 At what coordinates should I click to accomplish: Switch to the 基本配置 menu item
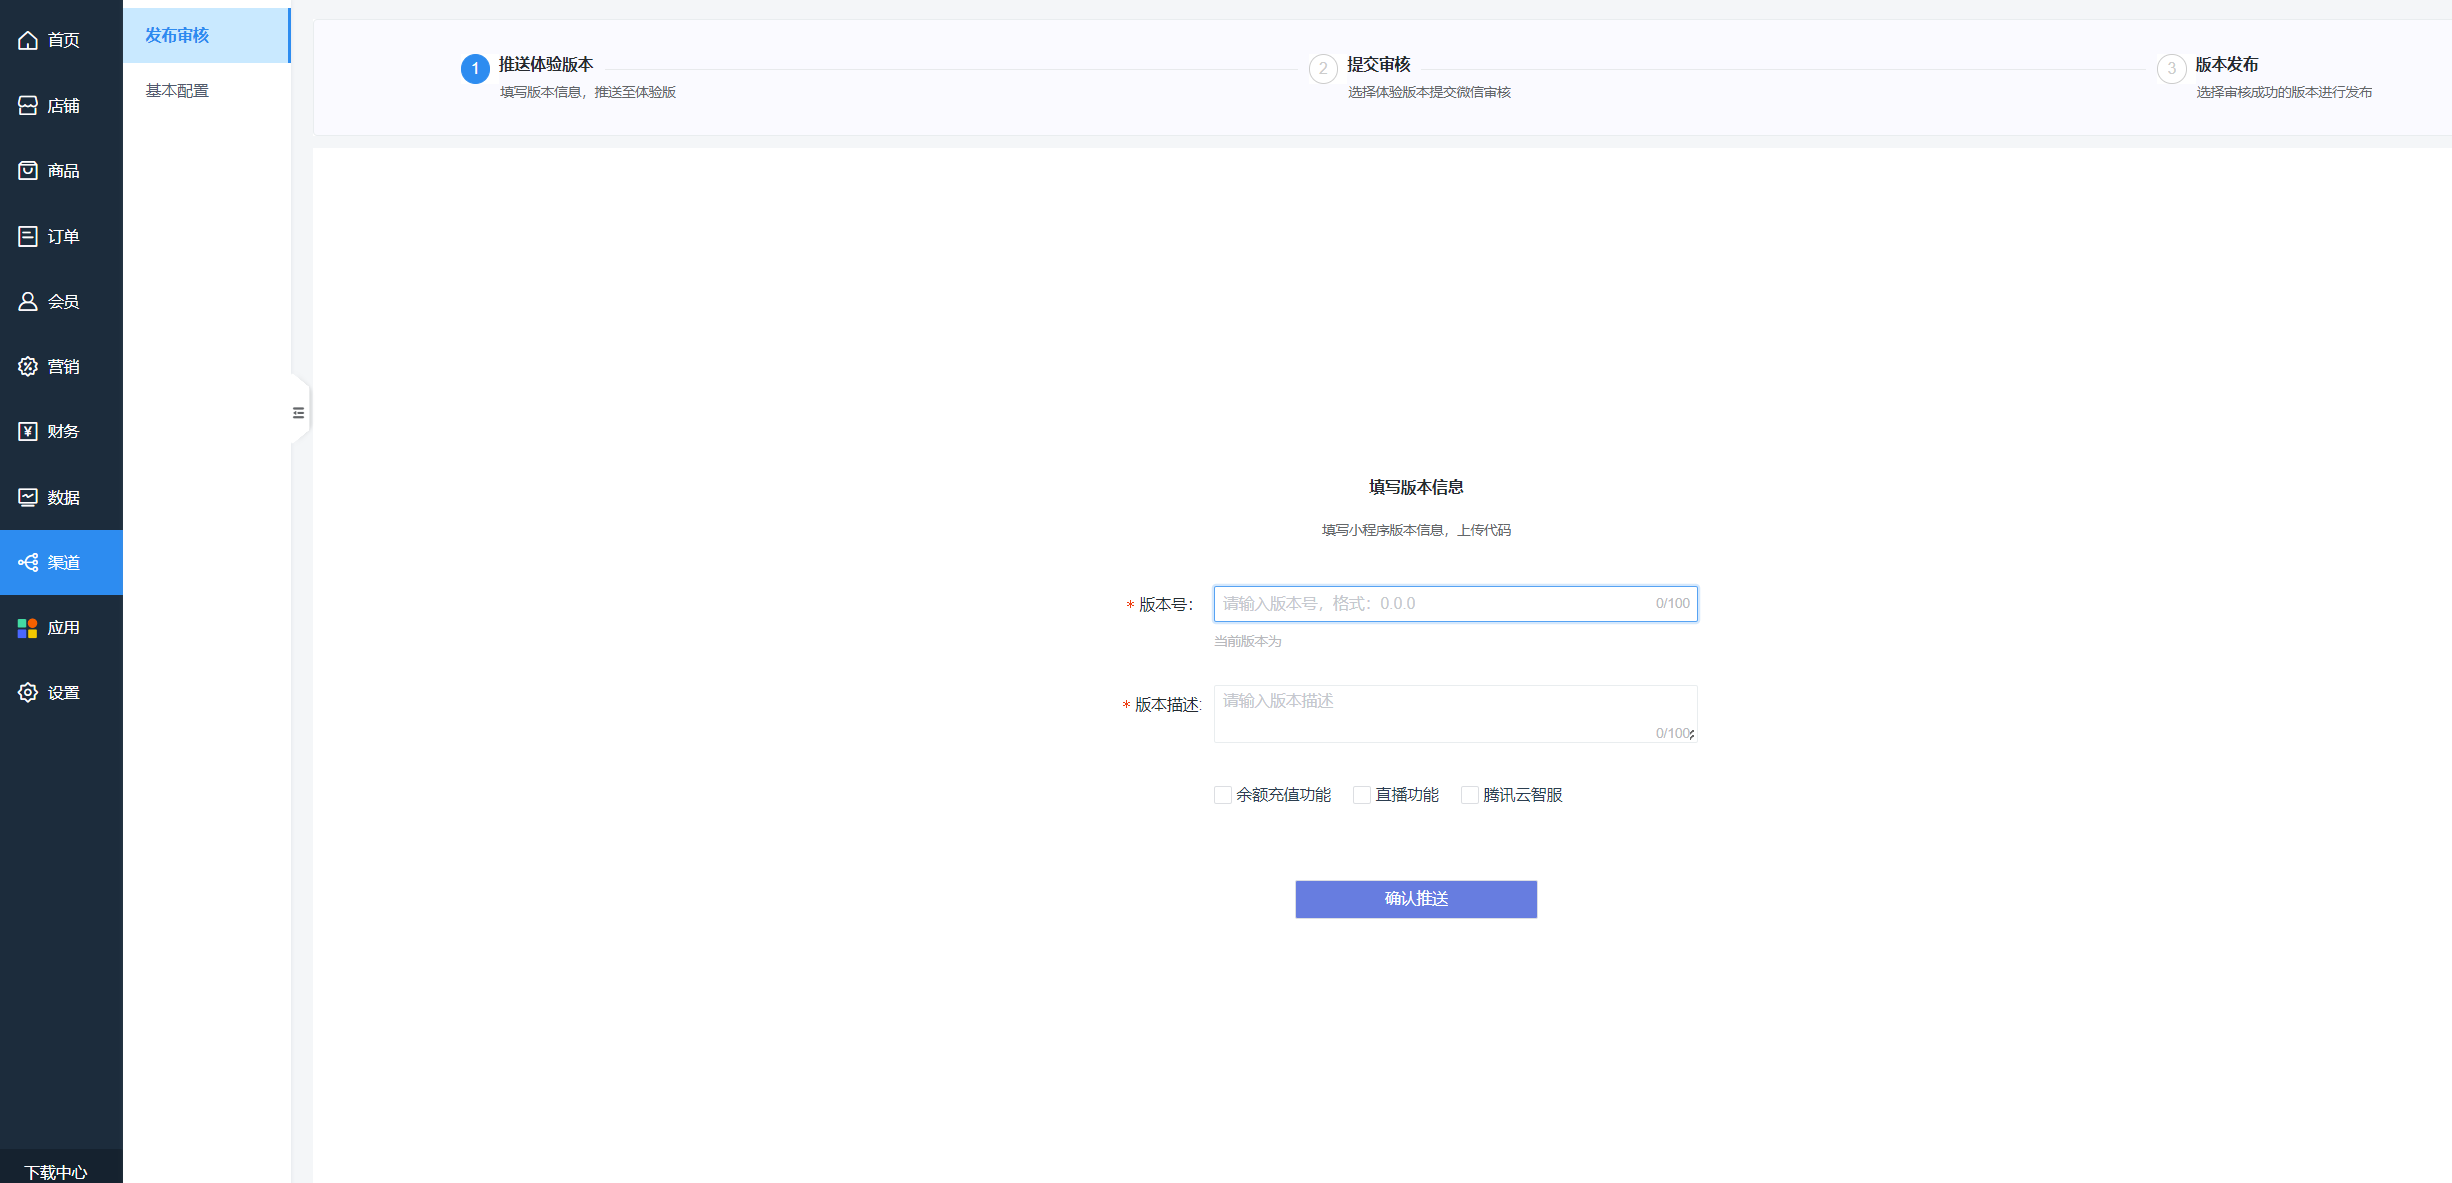pyautogui.click(x=177, y=91)
